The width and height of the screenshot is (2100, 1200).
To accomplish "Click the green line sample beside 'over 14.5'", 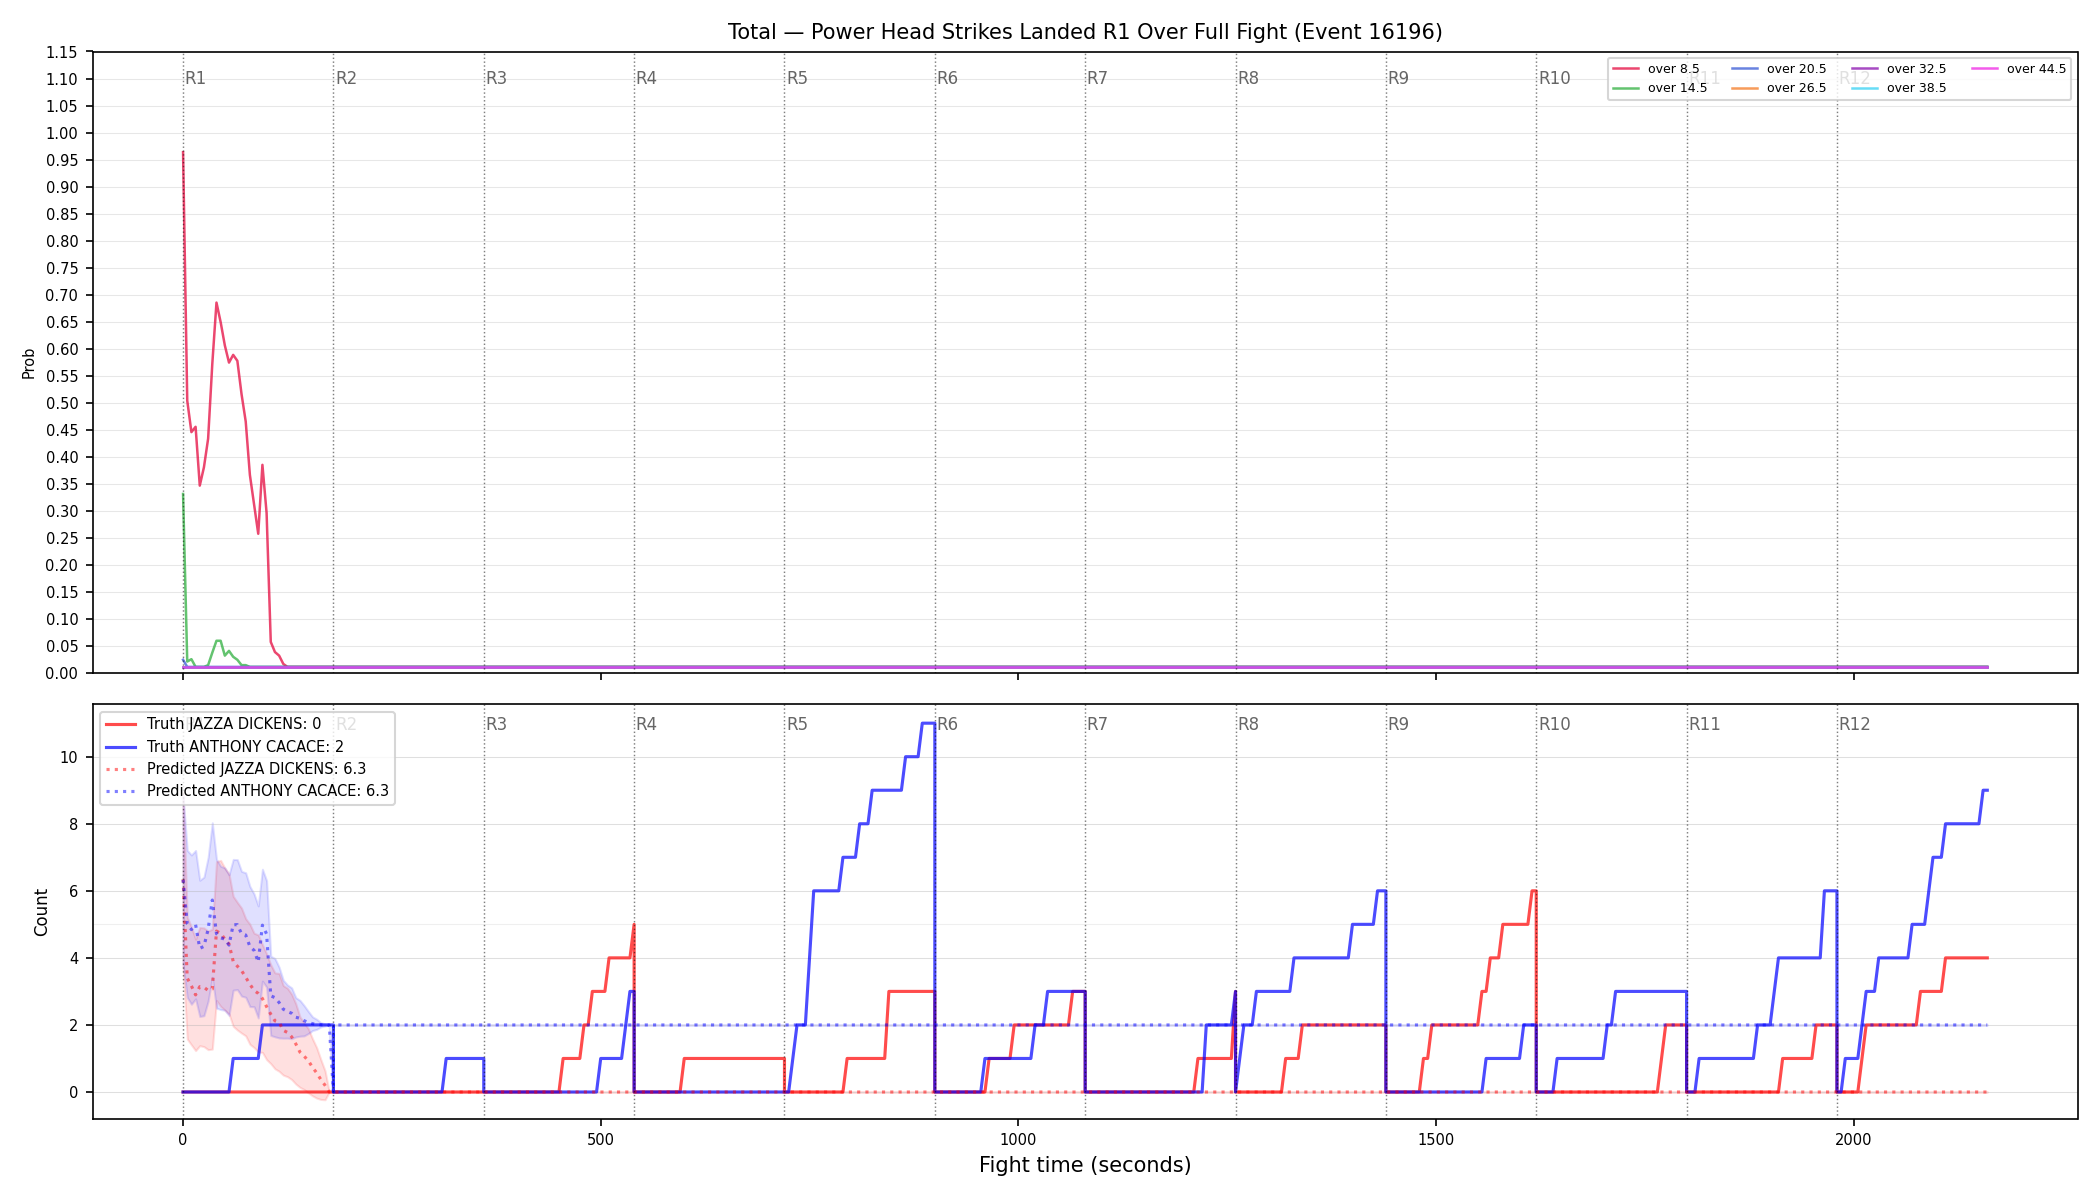I will (1626, 88).
